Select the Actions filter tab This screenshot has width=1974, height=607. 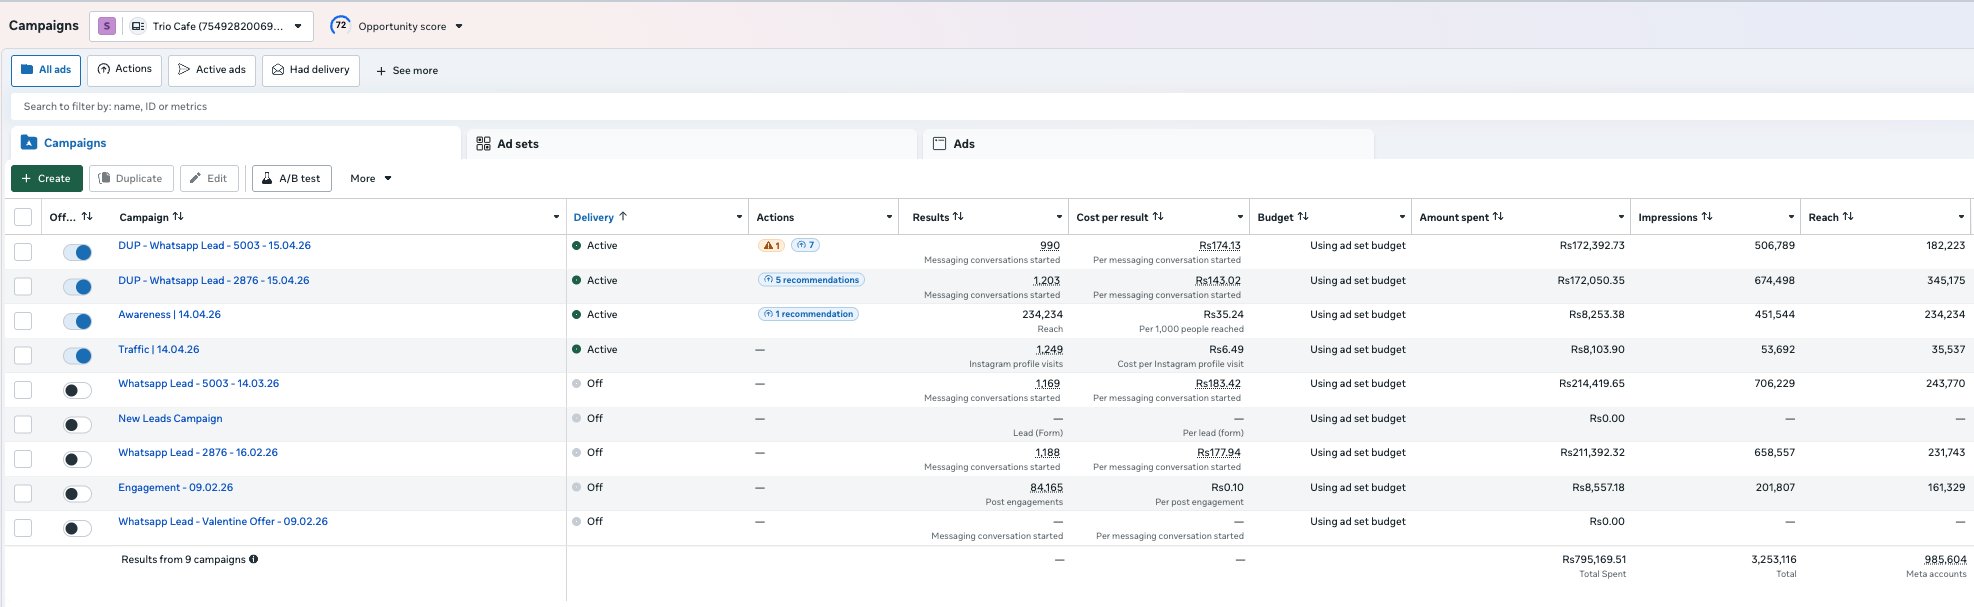tap(124, 70)
